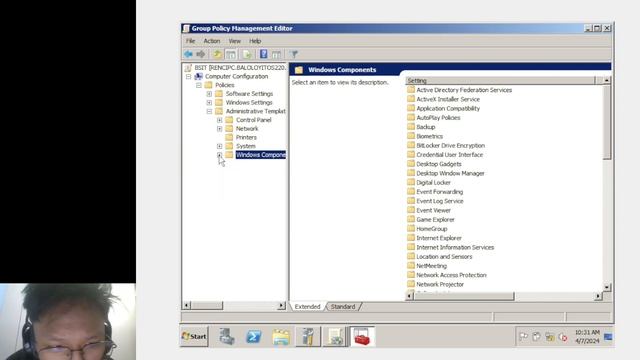Image resolution: width=640 pixels, height=360 pixels.
Task: Select the Backup list entry
Action: (426, 127)
